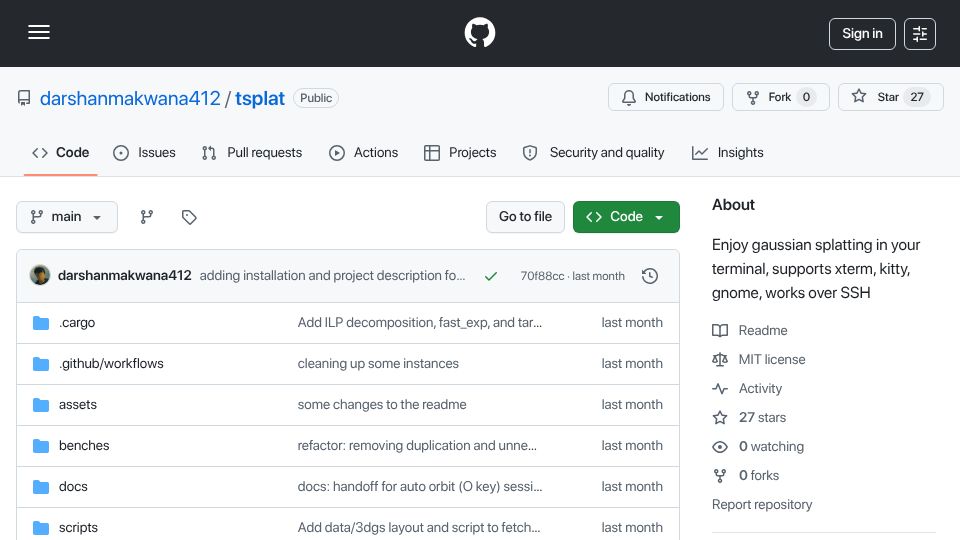Viewport: 960px width, 540px height.
Task: View branches via the branch icon
Action: pyautogui.click(x=146, y=217)
